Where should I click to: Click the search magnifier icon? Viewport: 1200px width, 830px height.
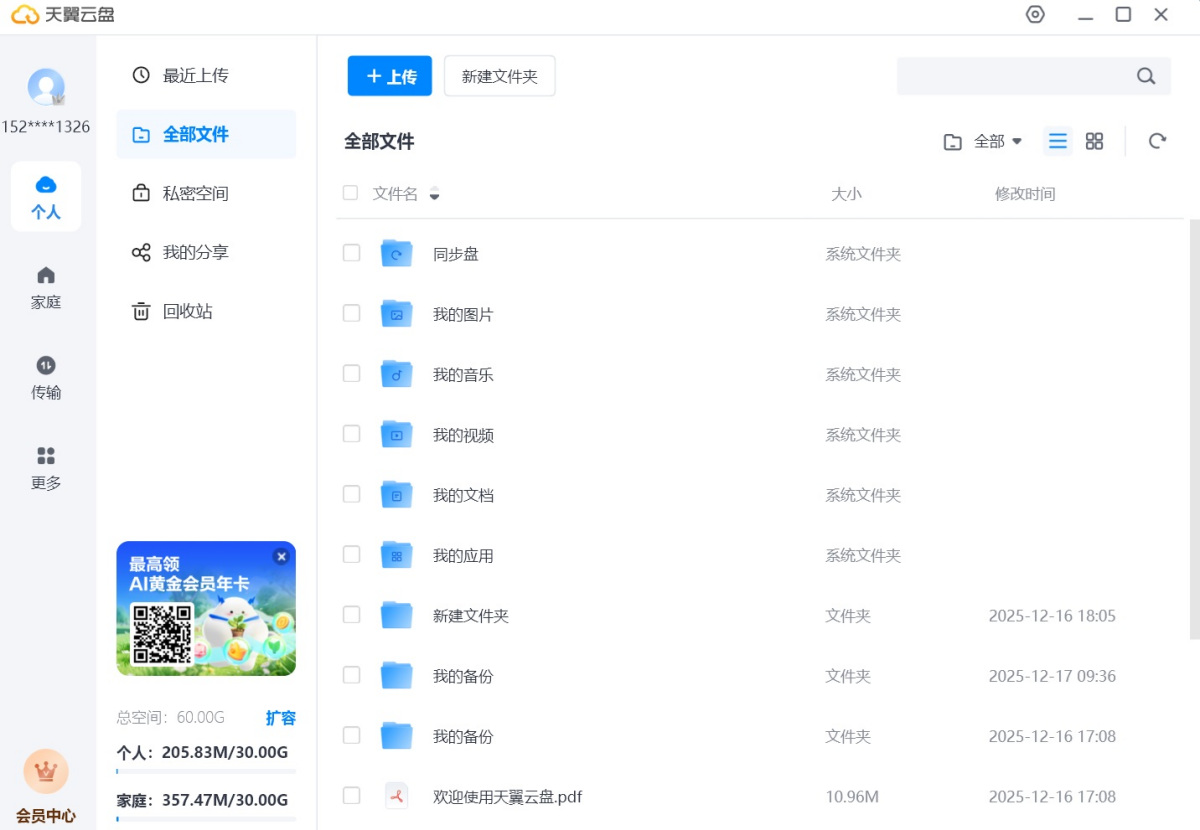1146,76
